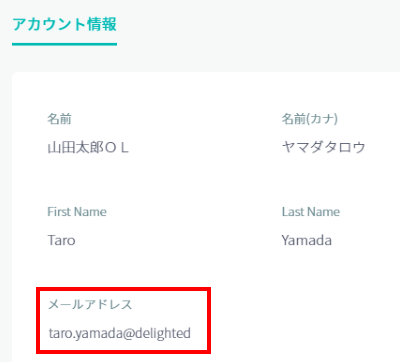The height and width of the screenshot is (362, 400).
Task: Click the first name value Taro
Action: click(61, 240)
